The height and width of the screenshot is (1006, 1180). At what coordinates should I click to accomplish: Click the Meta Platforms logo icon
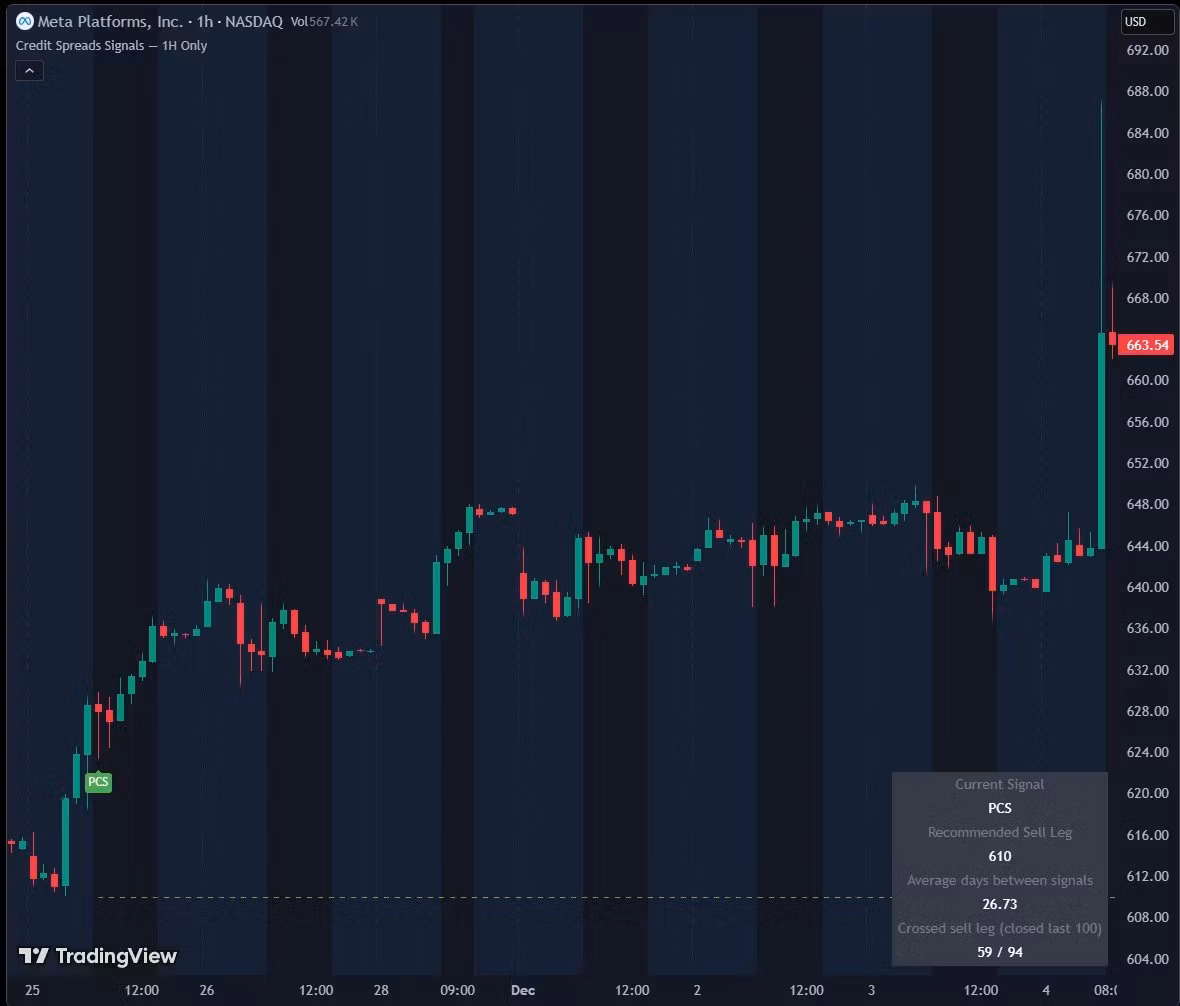(x=25, y=21)
